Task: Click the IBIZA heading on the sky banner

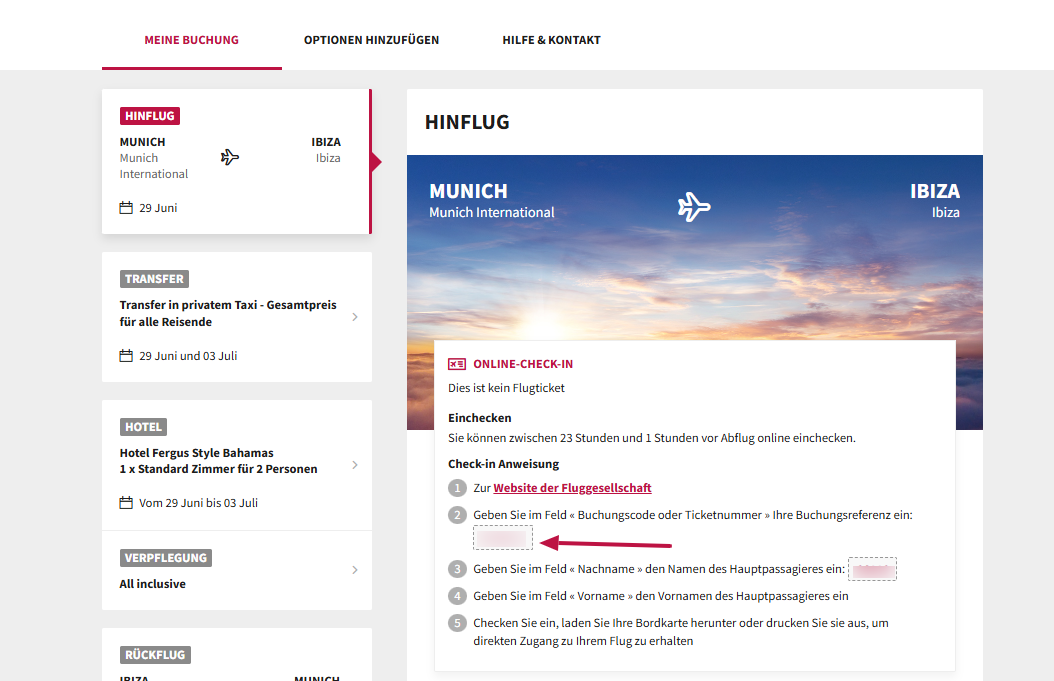Action: pyautogui.click(x=935, y=192)
